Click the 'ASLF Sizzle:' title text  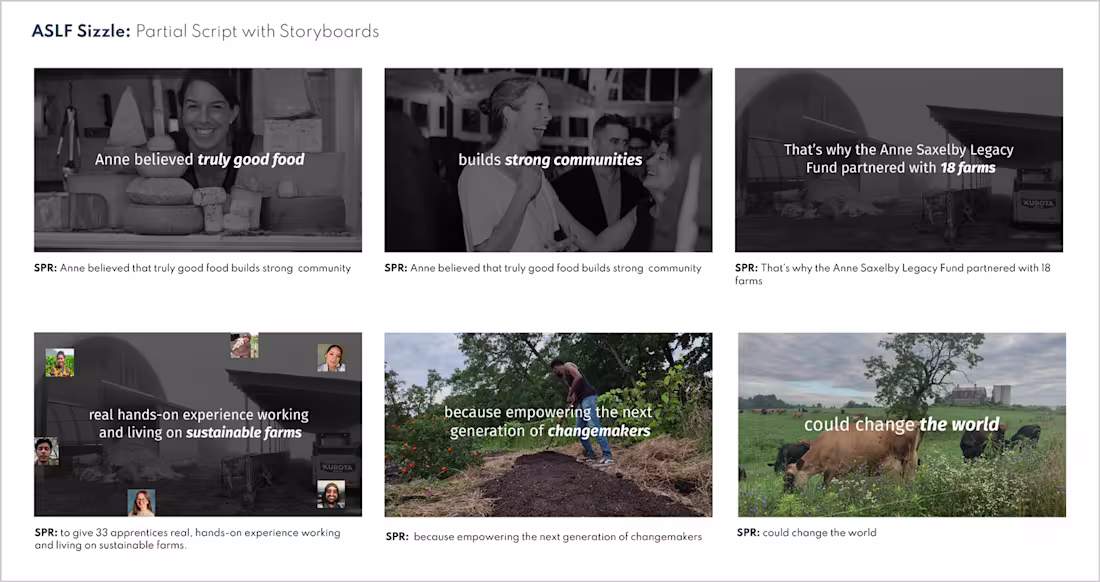[x=81, y=32]
